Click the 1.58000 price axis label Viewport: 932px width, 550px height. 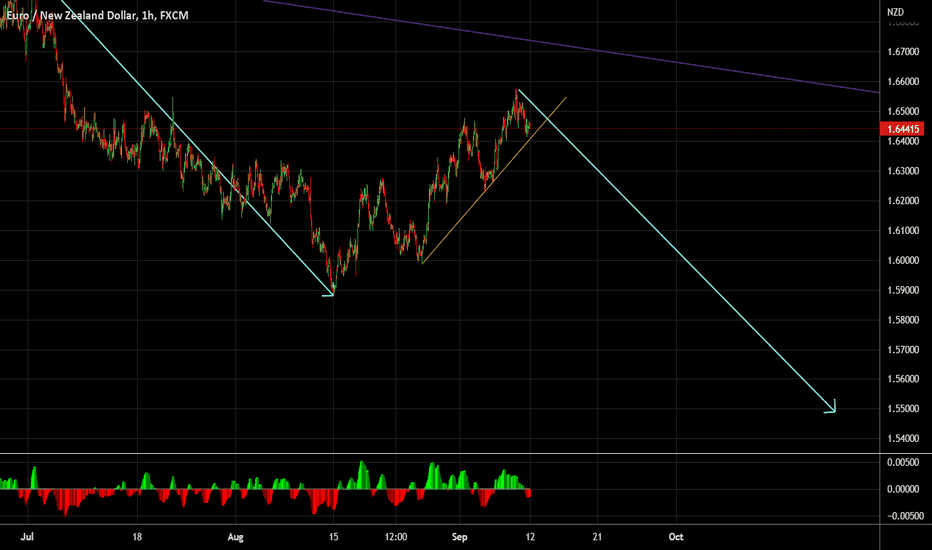click(903, 320)
